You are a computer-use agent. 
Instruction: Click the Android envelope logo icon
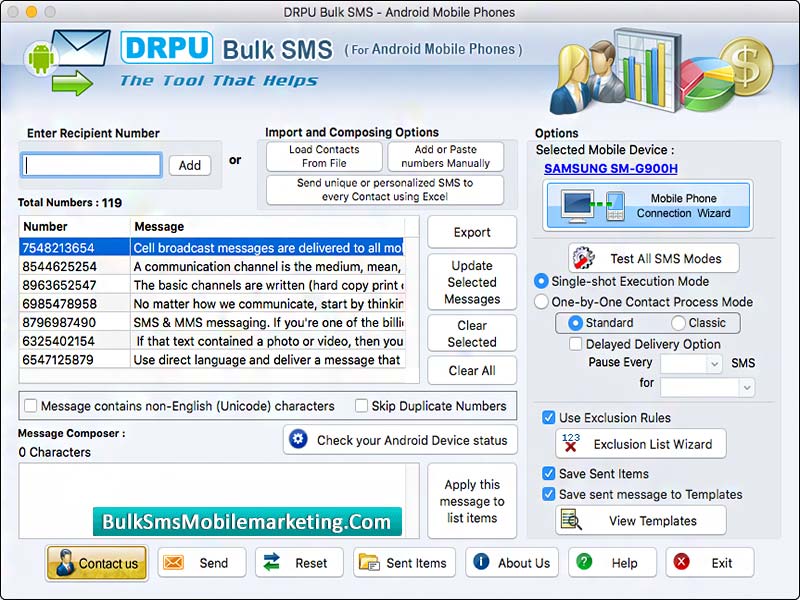tap(68, 61)
